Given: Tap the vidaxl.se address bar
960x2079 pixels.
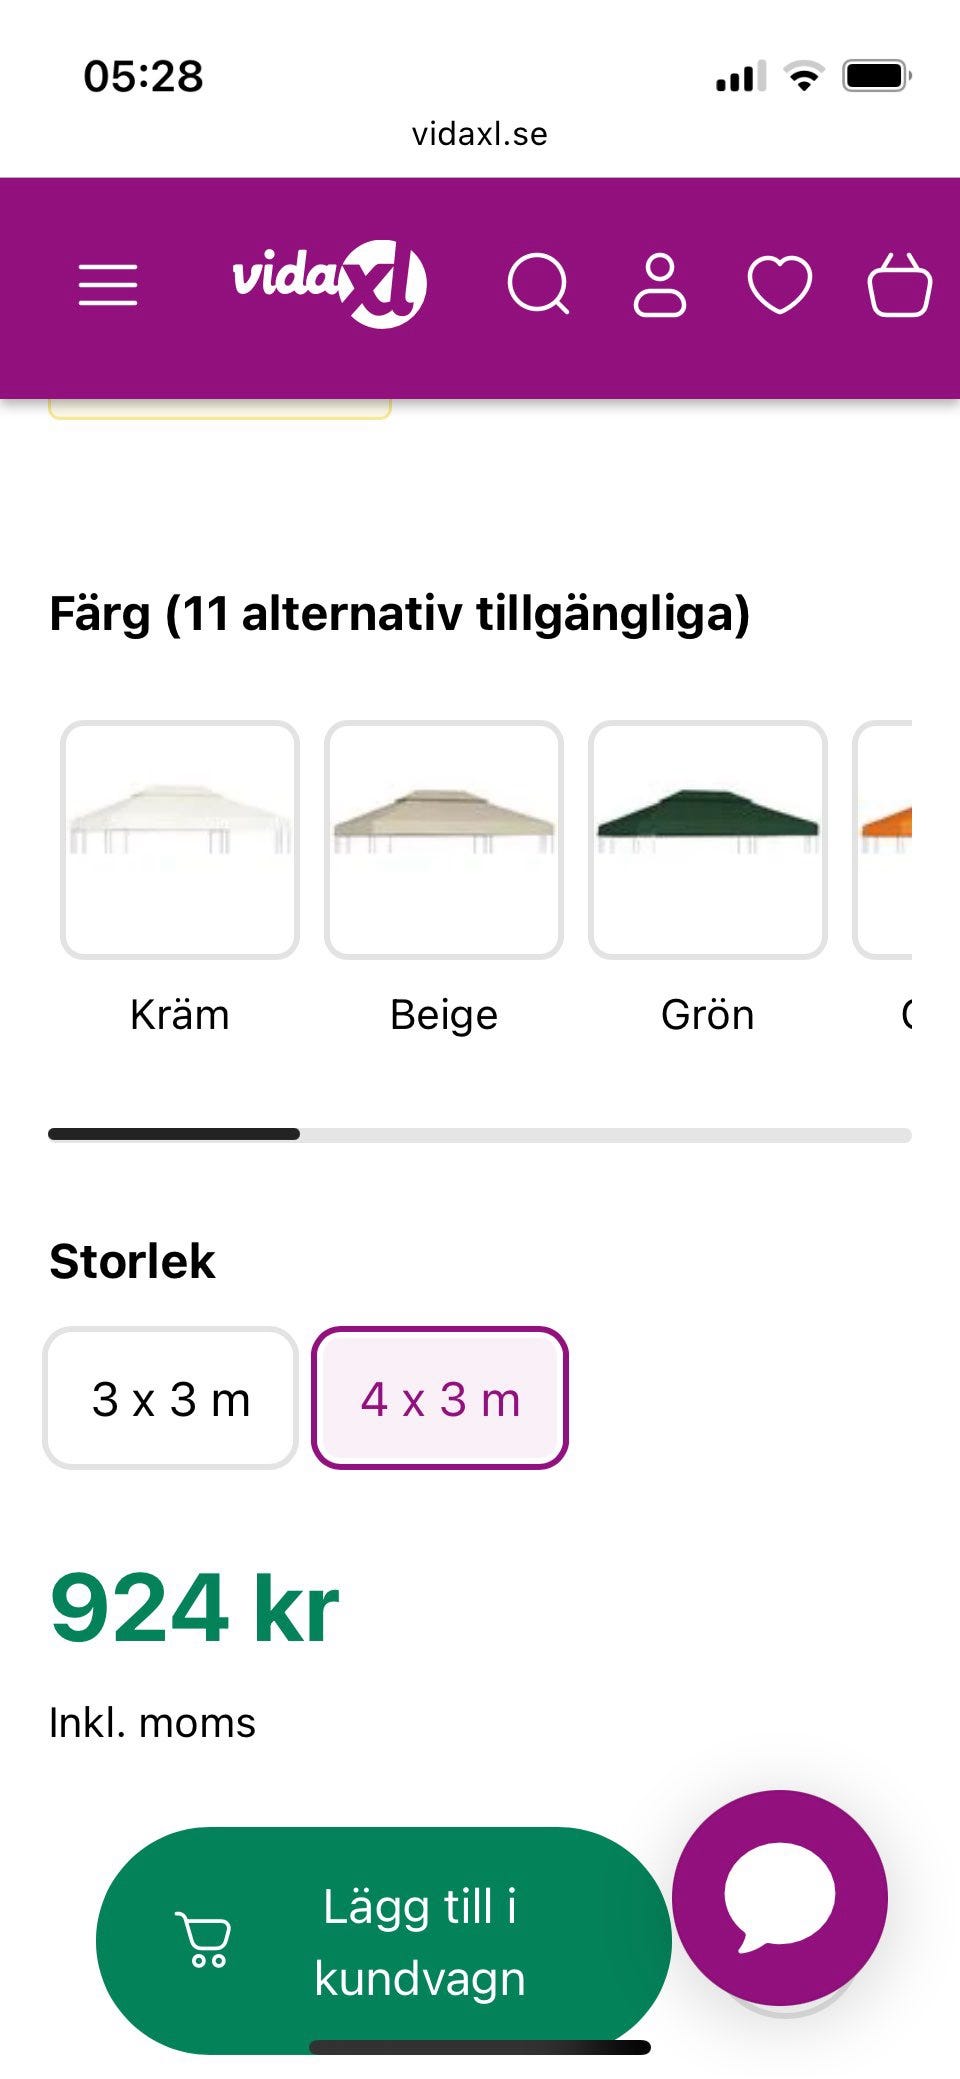Looking at the screenshot, I should pyautogui.click(x=480, y=134).
